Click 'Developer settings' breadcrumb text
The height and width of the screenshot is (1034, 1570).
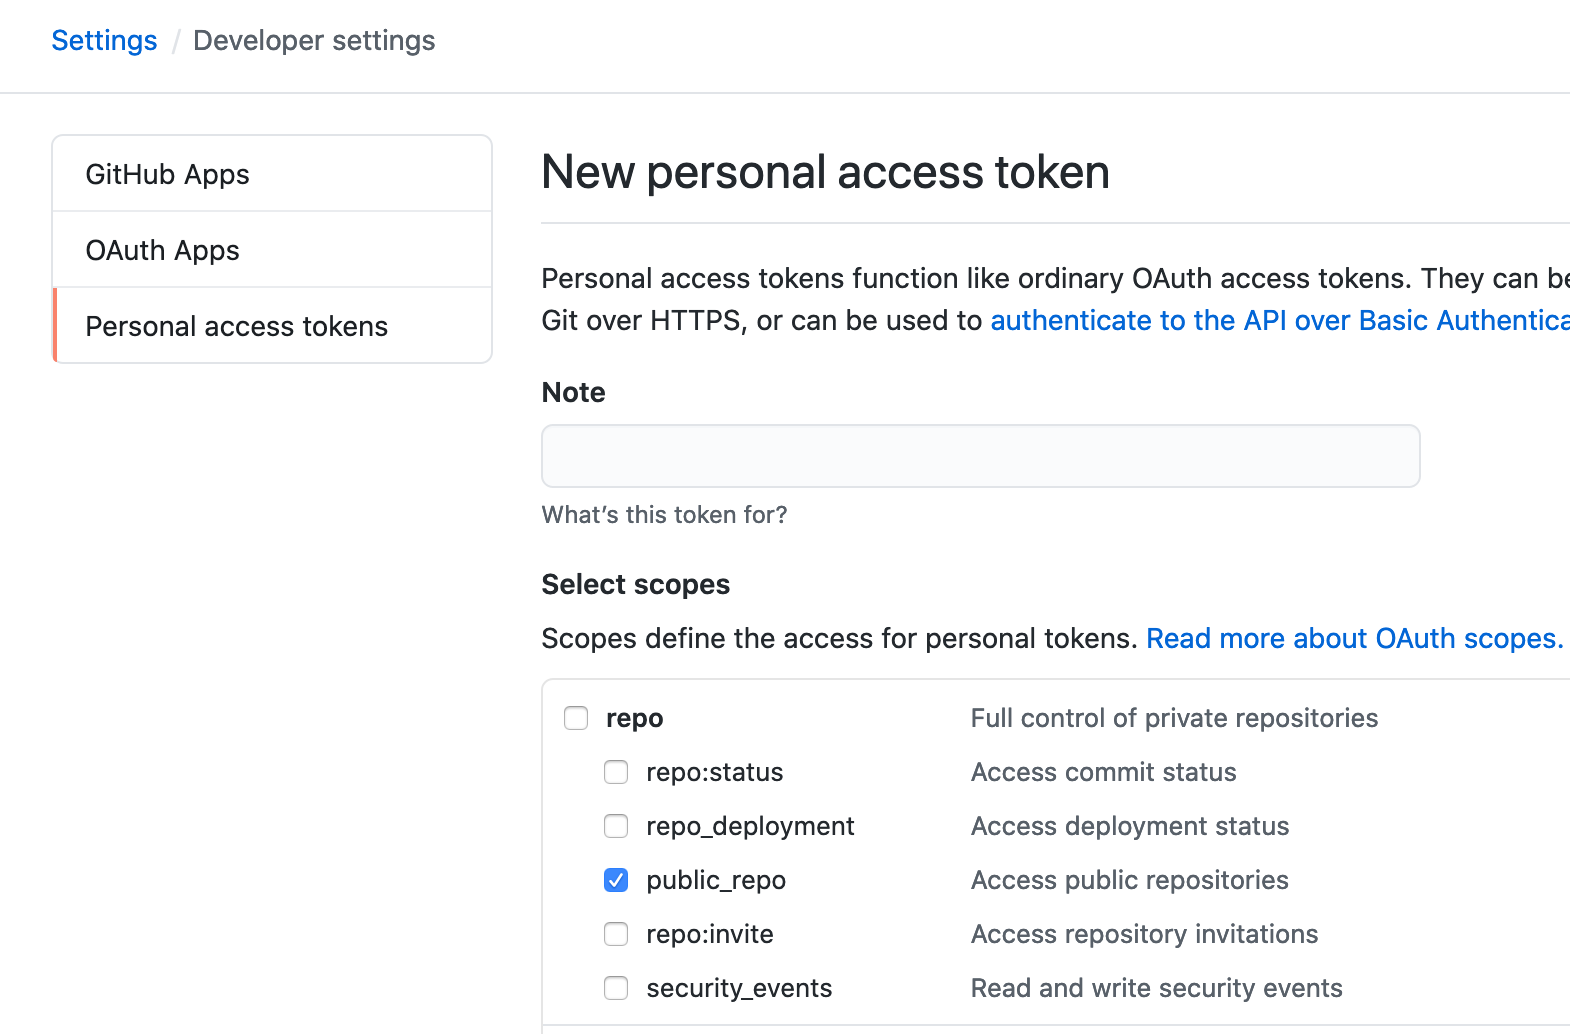[x=314, y=41]
